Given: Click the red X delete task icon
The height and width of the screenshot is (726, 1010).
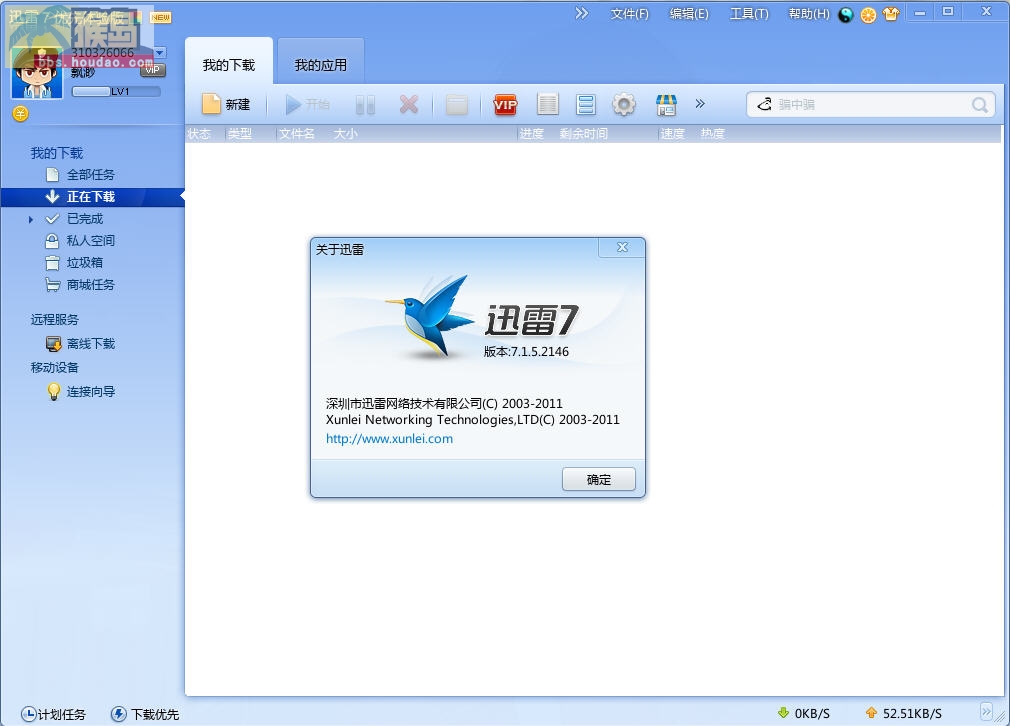Looking at the screenshot, I should pos(409,104).
